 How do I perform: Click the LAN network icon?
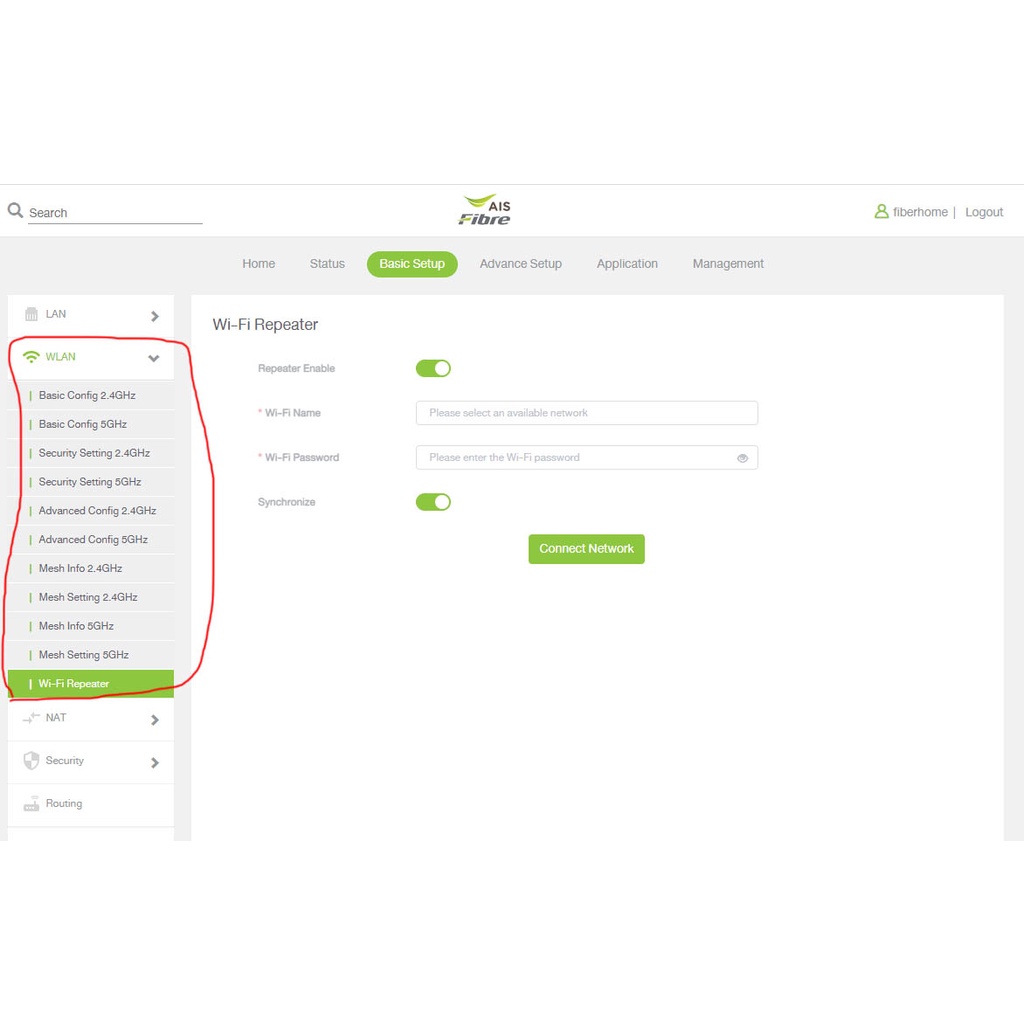click(31, 314)
